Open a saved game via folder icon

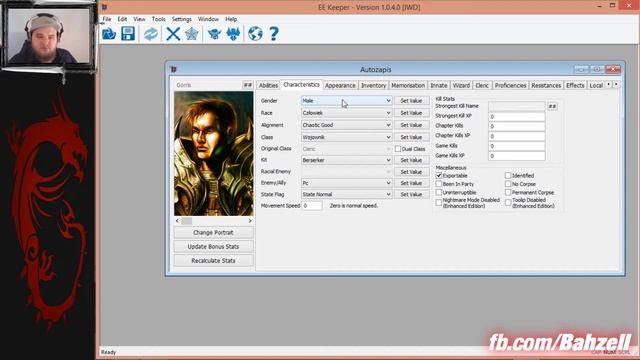pos(109,33)
